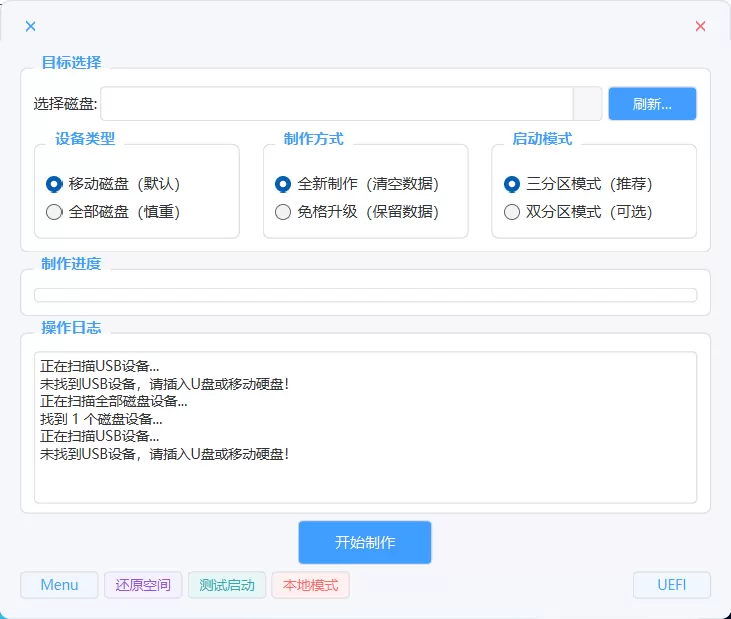Viewport: 731px width, 619px height.
Task: Toggle the UEFI button
Action: click(672, 585)
